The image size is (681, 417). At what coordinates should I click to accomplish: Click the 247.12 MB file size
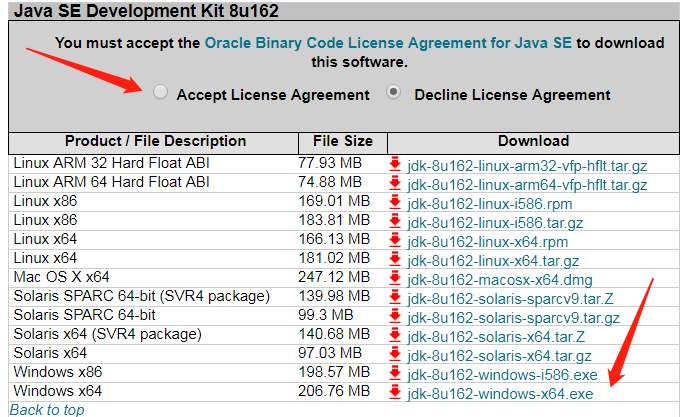click(334, 277)
